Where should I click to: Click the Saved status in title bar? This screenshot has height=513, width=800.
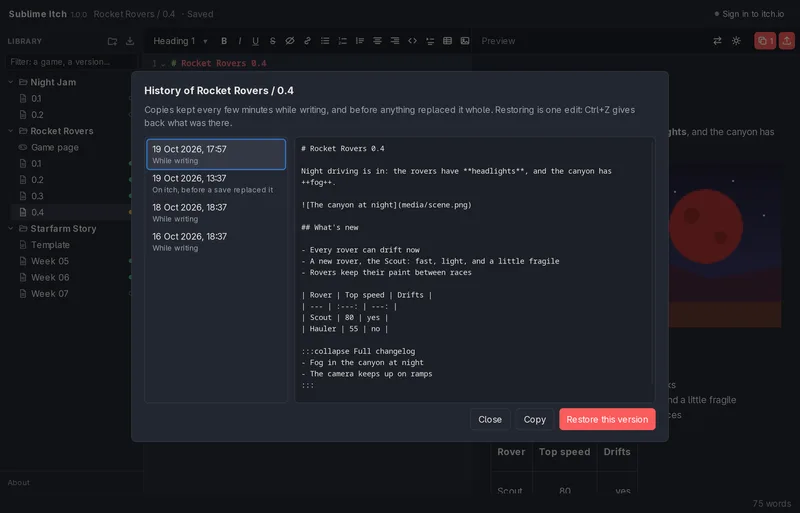coord(200,14)
